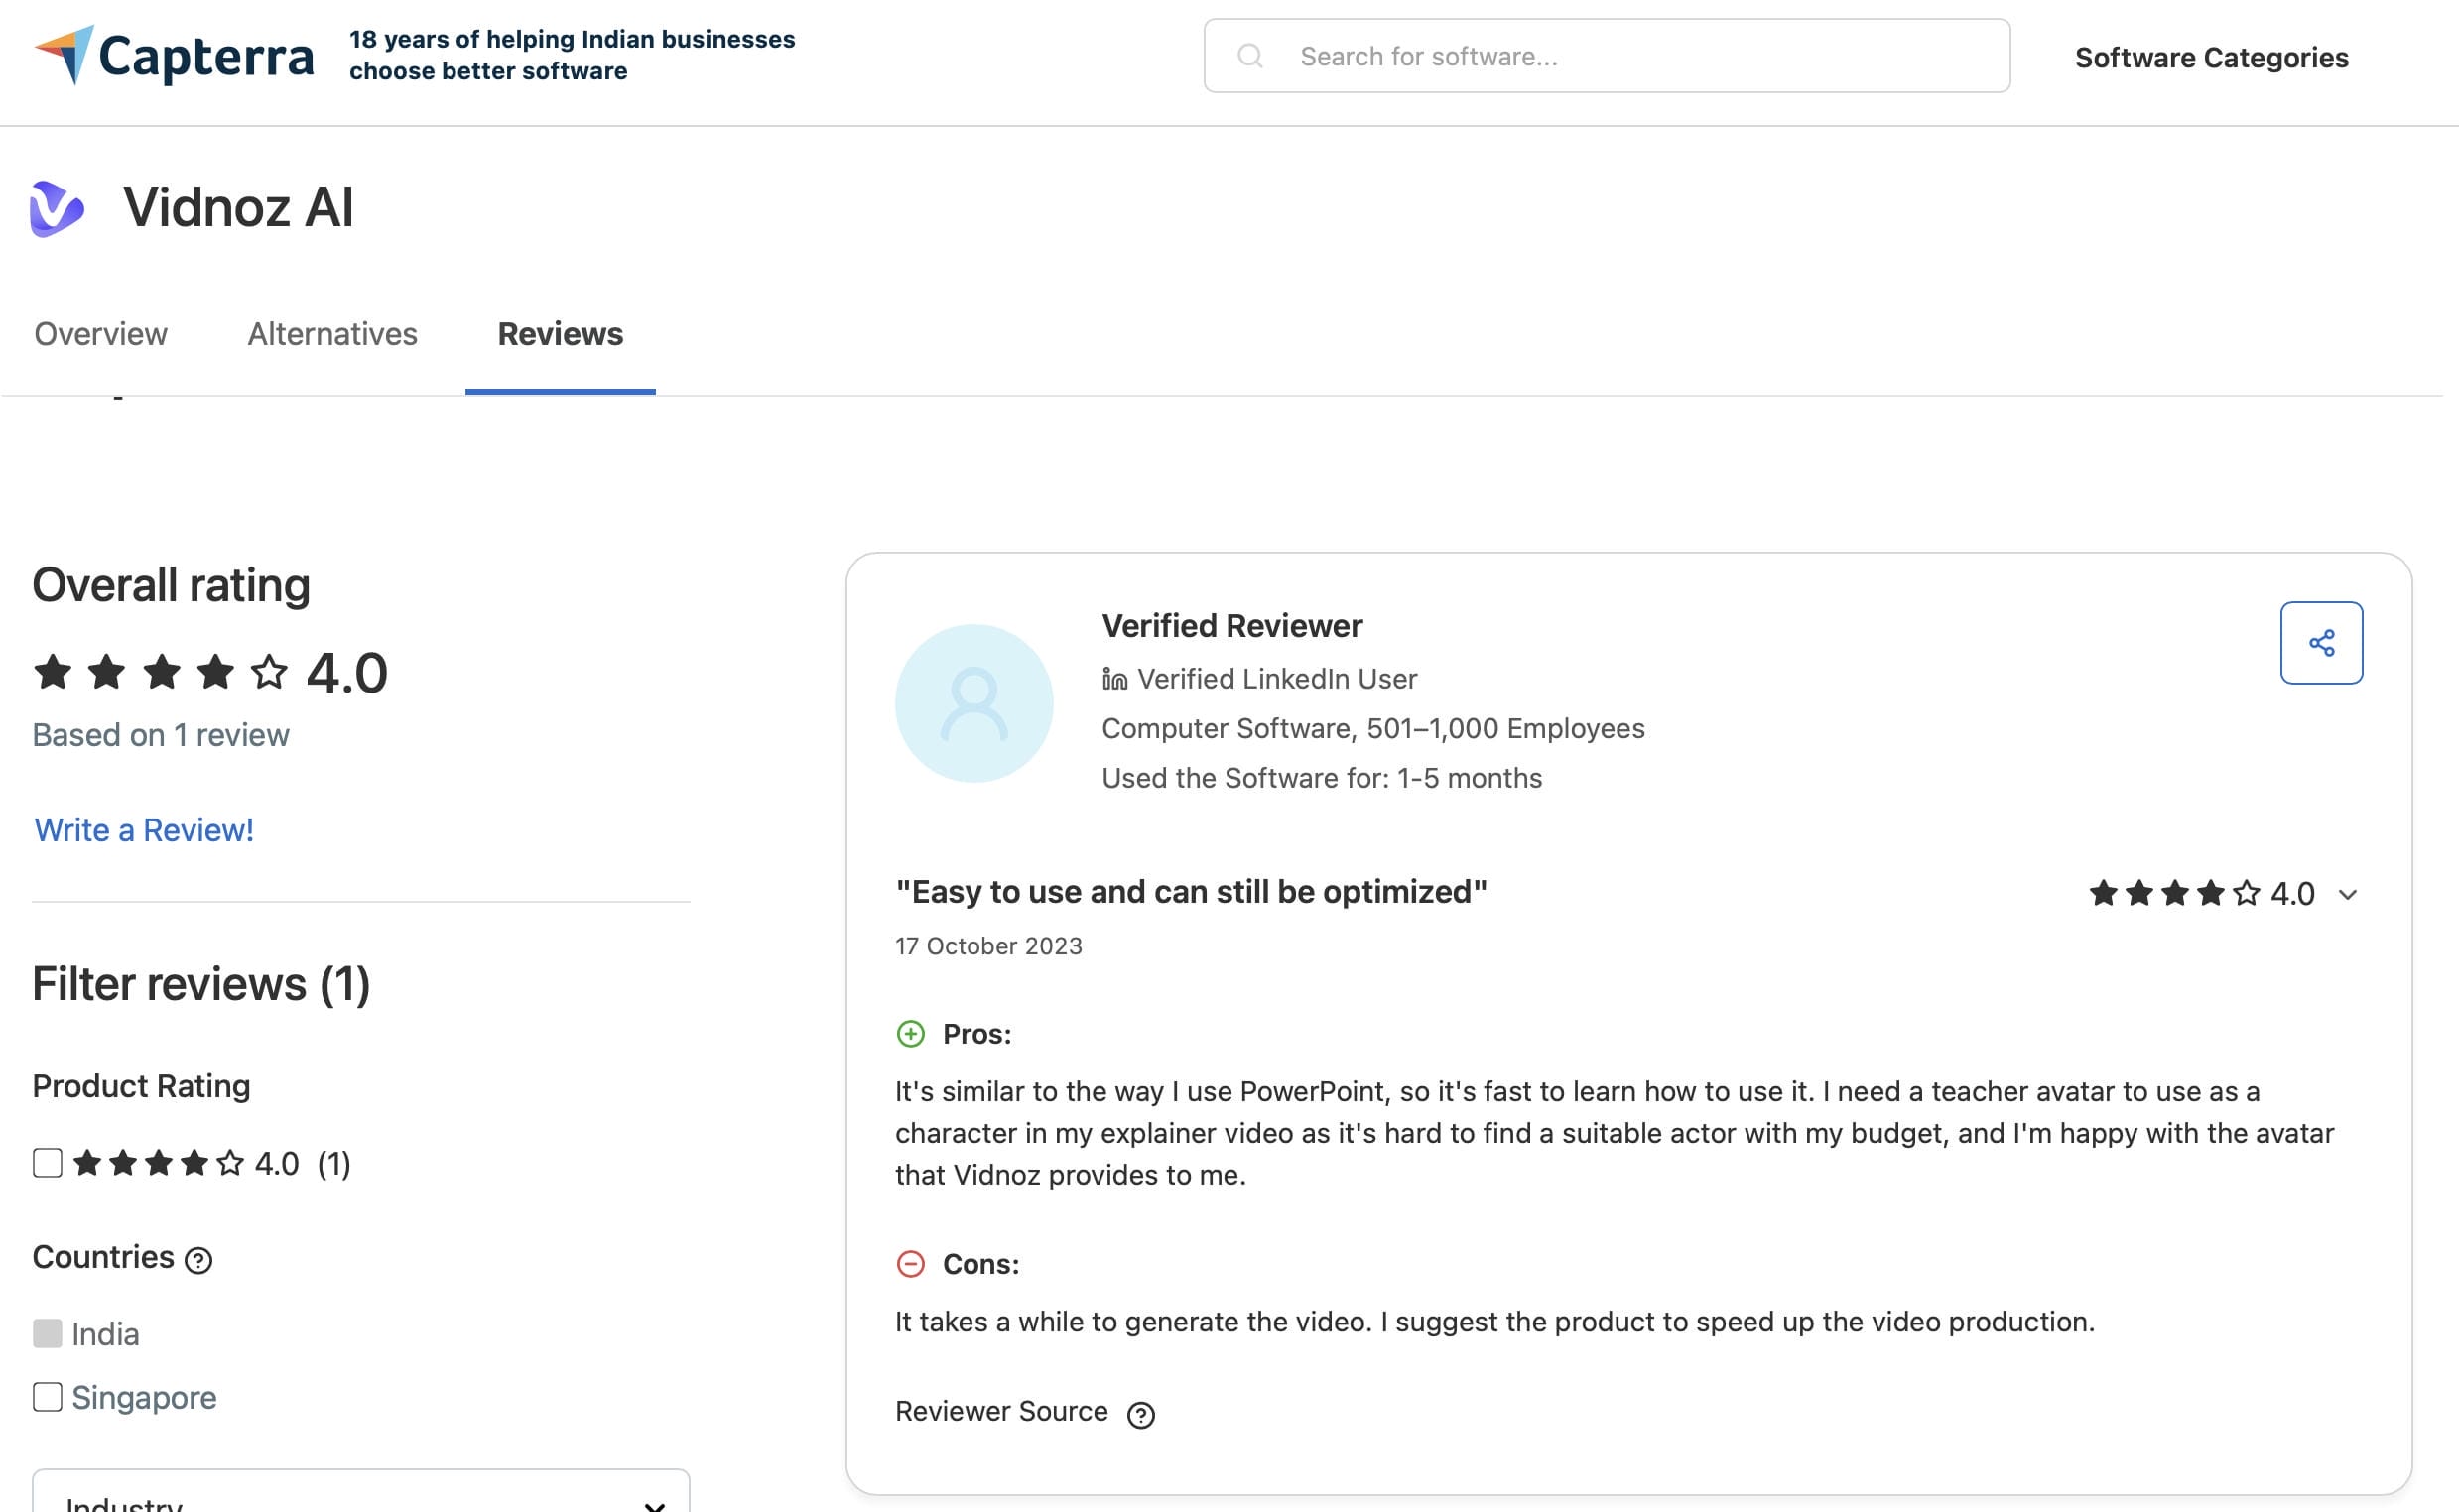Image resolution: width=2459 pixels, height=1512 pixels.
Task: Open the Industry dropdown
Action: tap(361, 1492)
